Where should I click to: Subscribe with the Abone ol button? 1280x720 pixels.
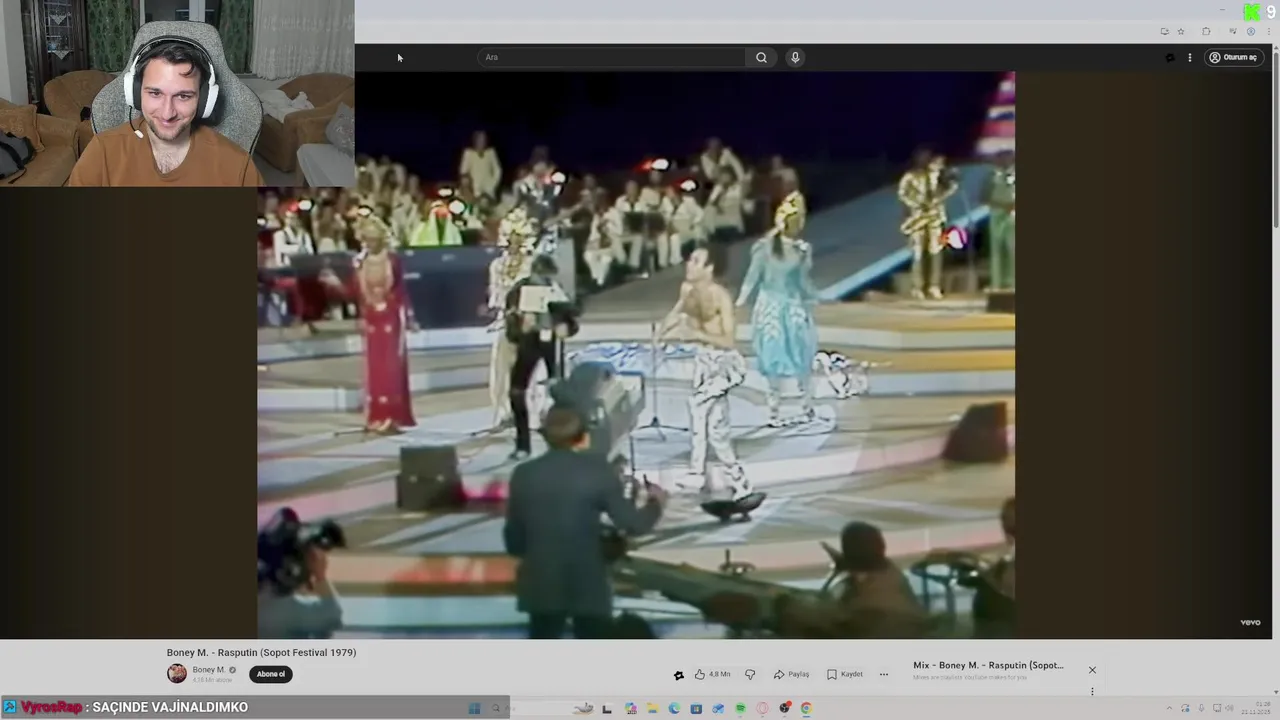tap(271, 674)
